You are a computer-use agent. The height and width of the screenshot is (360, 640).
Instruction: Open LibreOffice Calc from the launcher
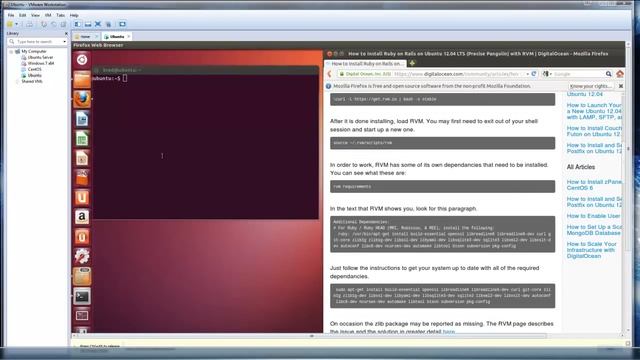(x=82, y=138)
